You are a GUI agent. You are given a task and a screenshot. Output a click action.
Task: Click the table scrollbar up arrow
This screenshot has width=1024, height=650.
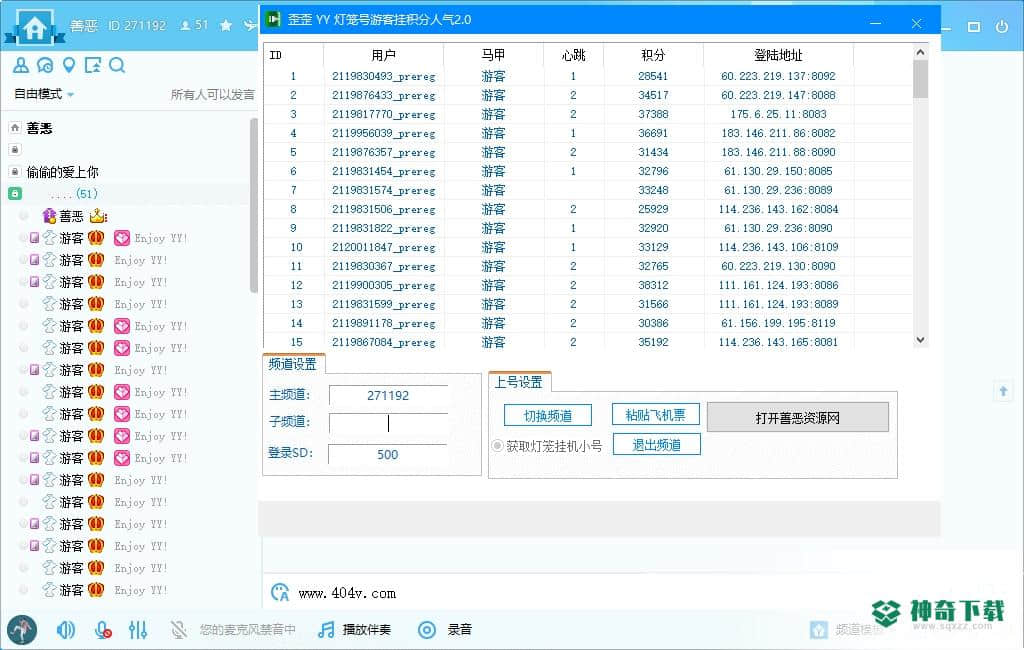pos(920,52)
